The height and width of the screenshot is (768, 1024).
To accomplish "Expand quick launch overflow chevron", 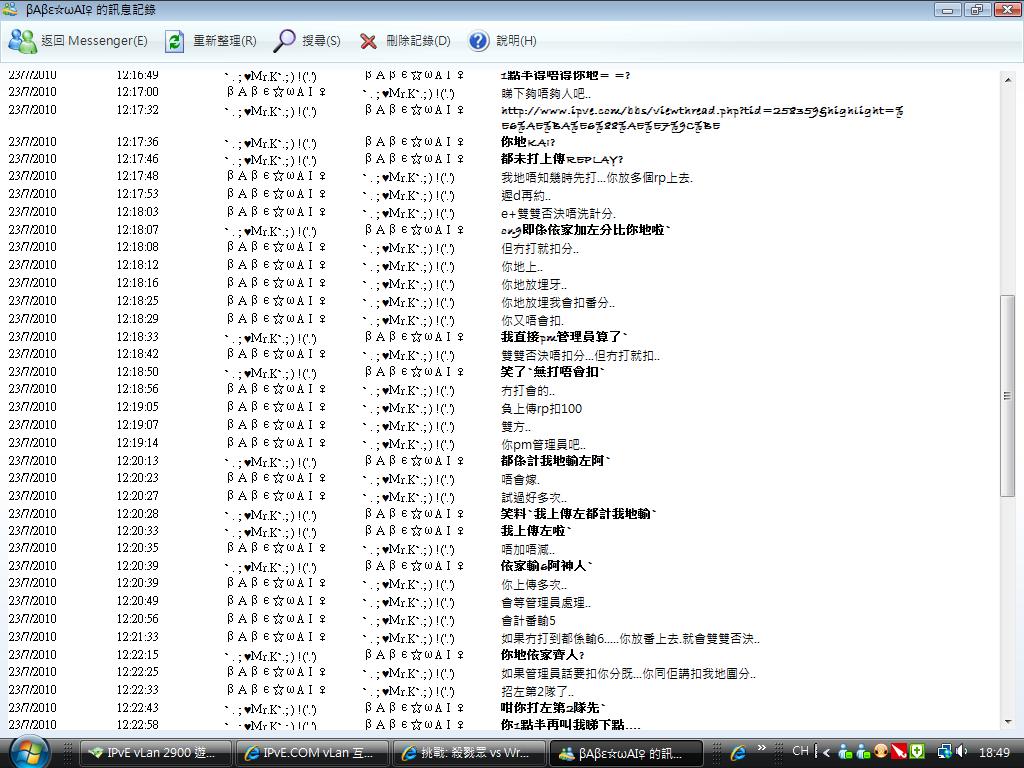I will click(x=761, y=748).
